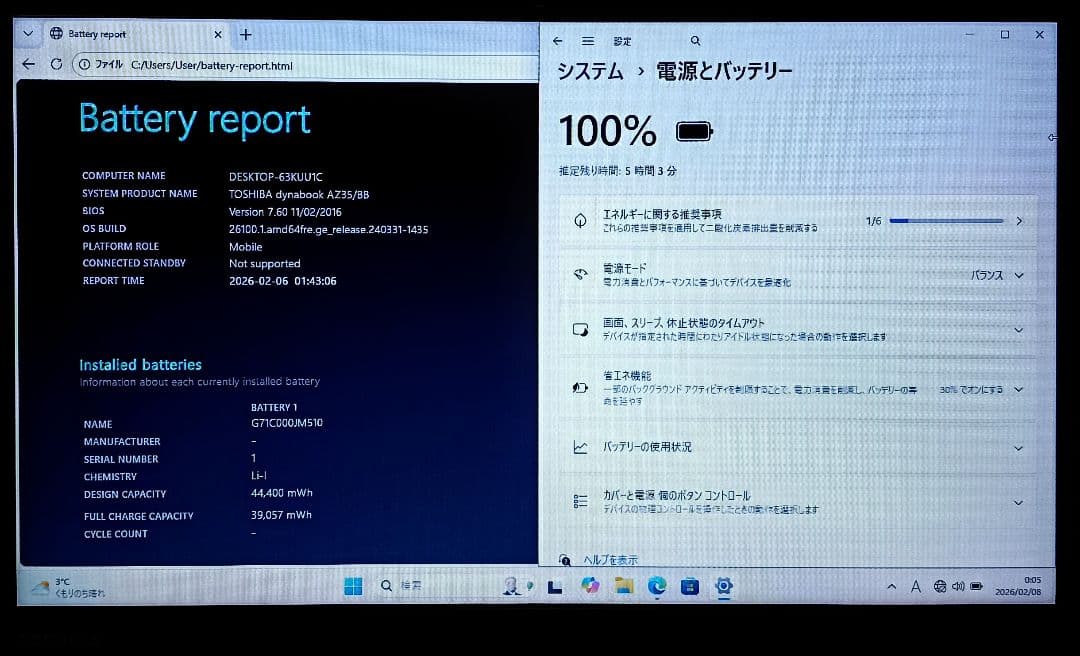Screen dimensions: 1080x656
Task: Click the ヘルプを表示 help link
Action: pyautogui.click(x=613, y=559)
